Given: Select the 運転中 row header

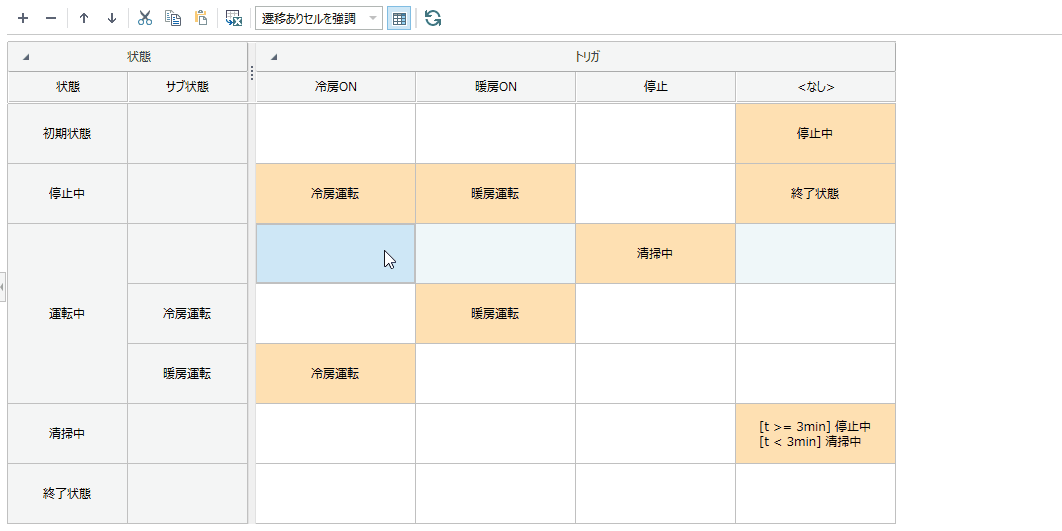Looking at the screenshot, I should tap(68, 314).
